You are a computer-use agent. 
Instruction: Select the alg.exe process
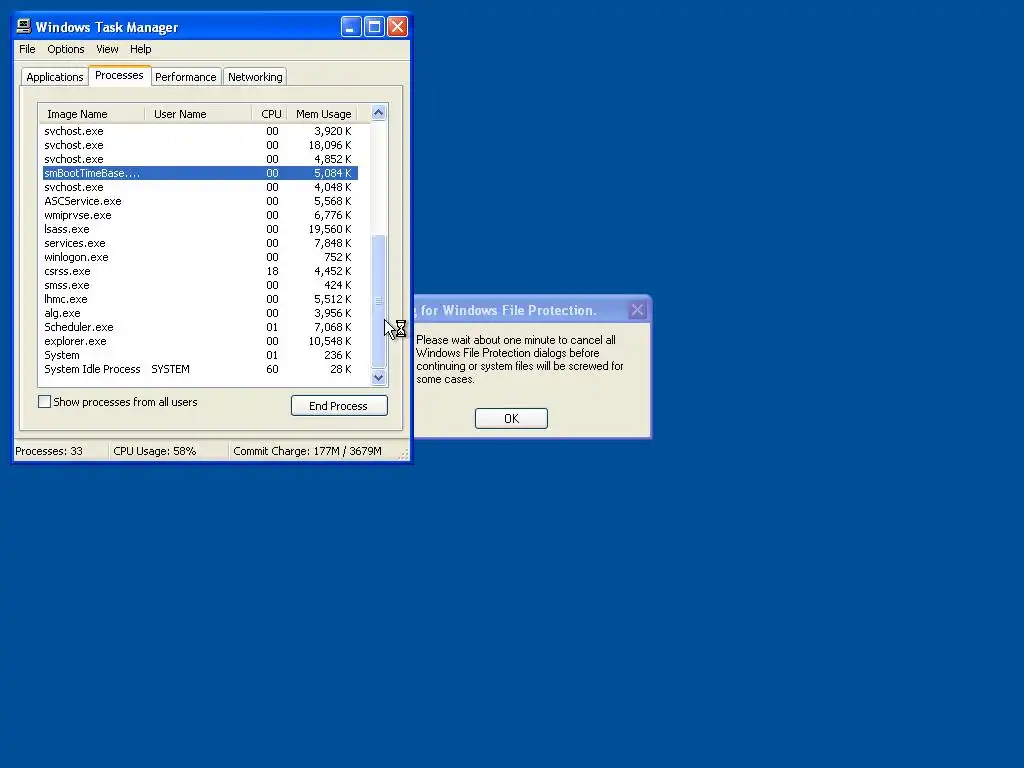200,313
